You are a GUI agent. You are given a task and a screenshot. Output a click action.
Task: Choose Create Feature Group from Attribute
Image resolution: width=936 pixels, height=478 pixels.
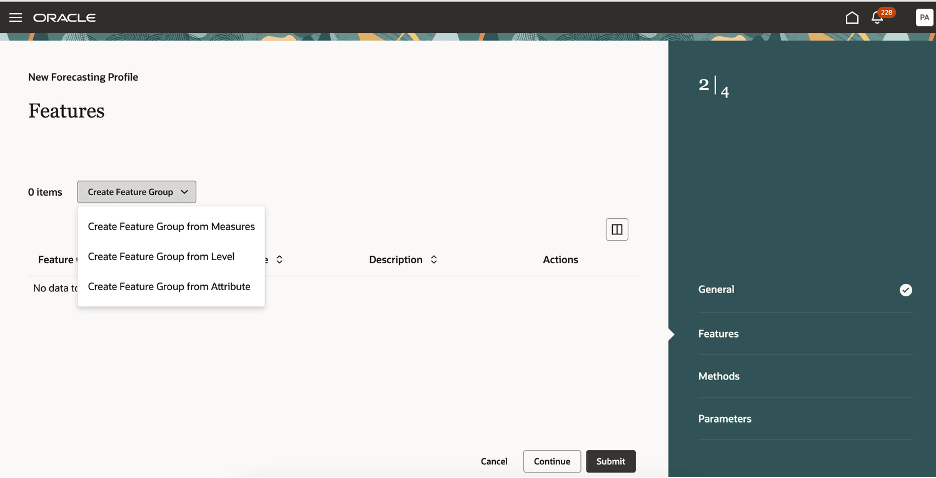point(171,286)
